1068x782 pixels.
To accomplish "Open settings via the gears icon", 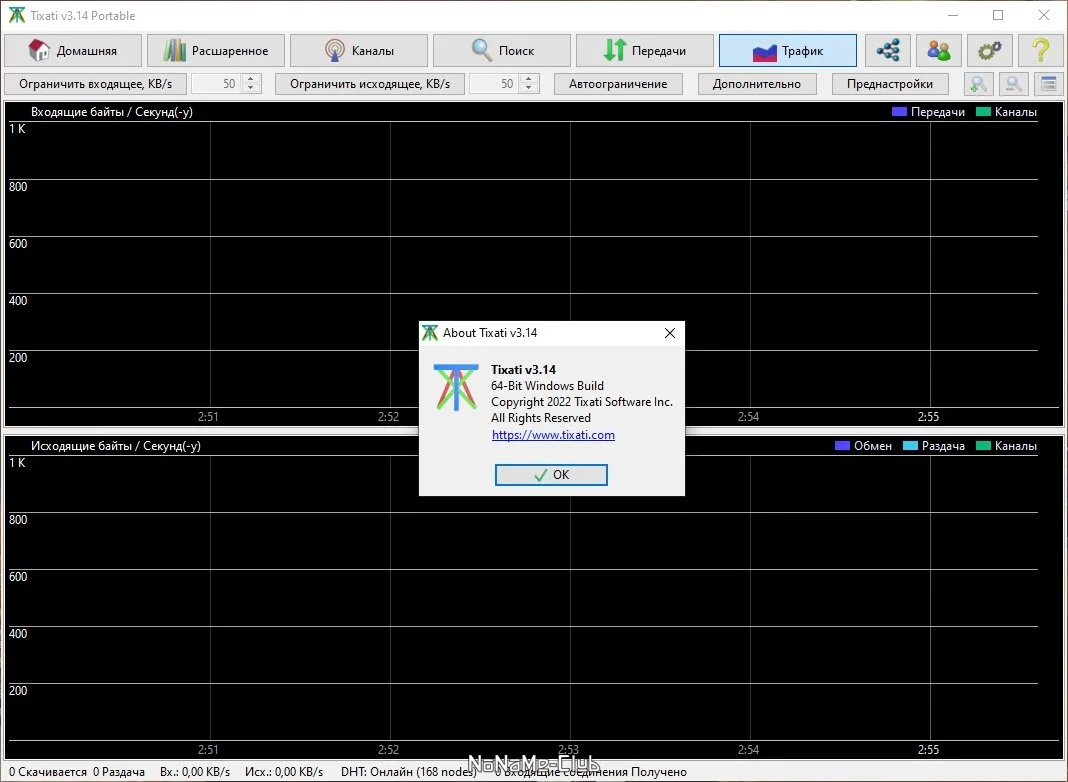I will coord(989,50).
